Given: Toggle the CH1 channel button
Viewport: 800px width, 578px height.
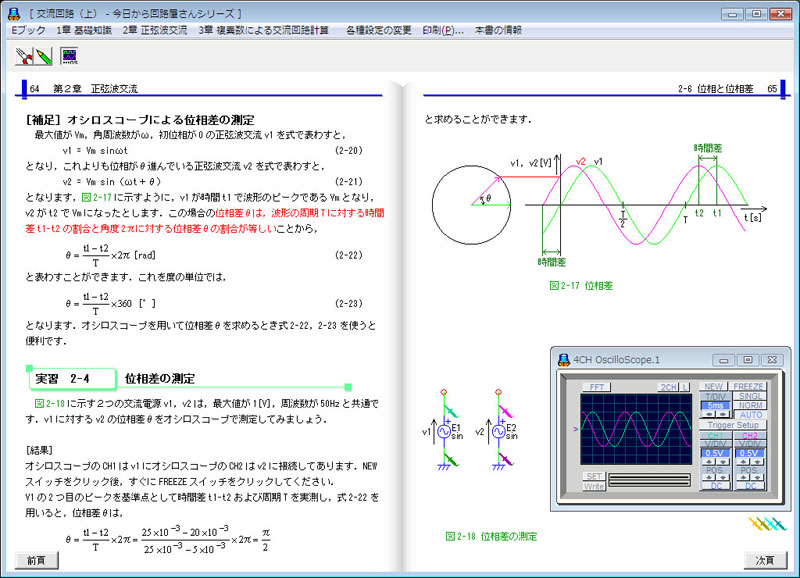Looking at the screenshot, I should (x=716, y=436).
